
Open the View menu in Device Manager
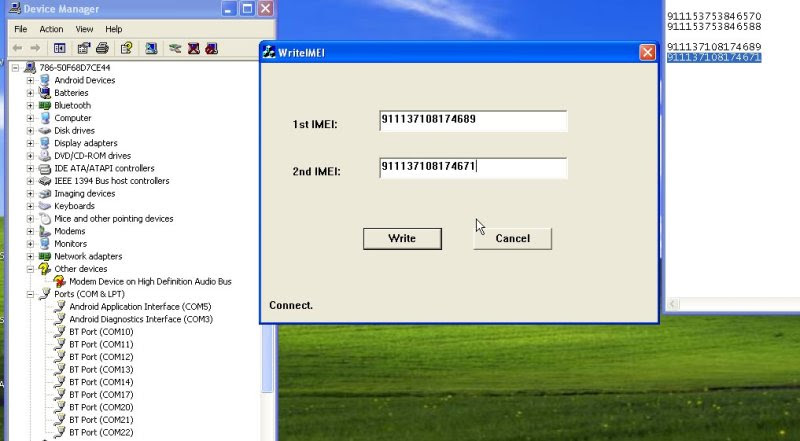pyautogui.click(x=84, y=29)
